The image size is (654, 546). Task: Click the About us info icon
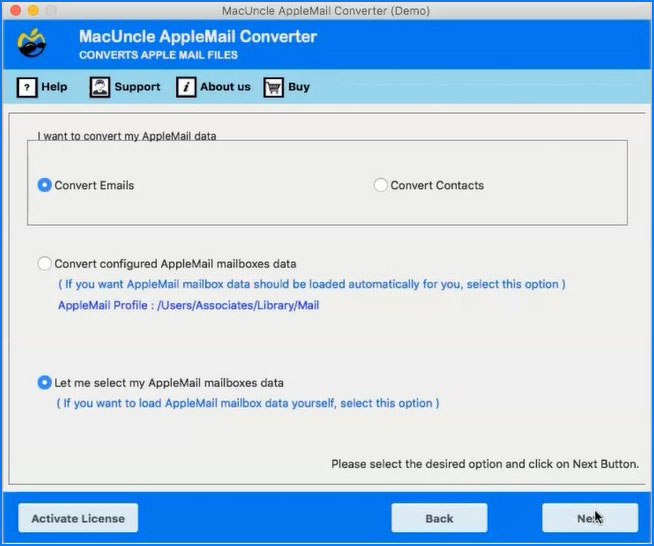coord(186,87)
